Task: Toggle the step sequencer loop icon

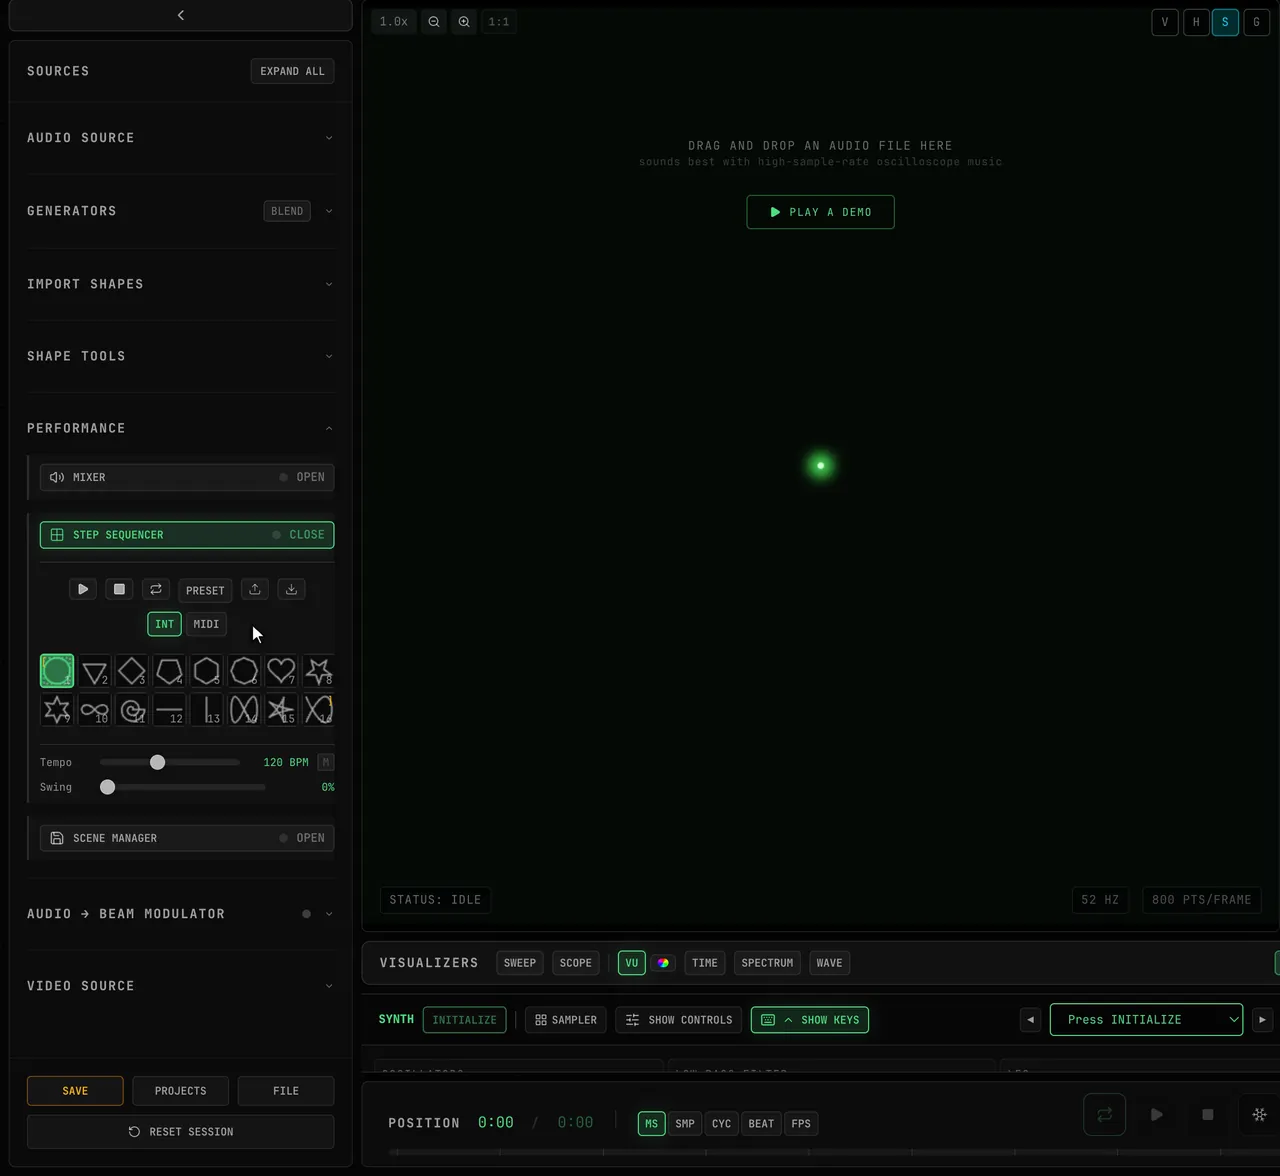Action: (x=156, y=589)
